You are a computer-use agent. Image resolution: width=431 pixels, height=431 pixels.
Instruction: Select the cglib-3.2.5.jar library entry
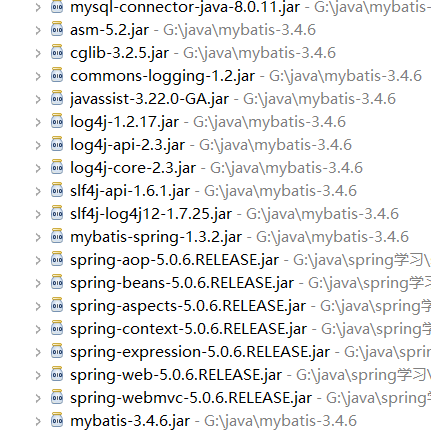coord(119,53)
